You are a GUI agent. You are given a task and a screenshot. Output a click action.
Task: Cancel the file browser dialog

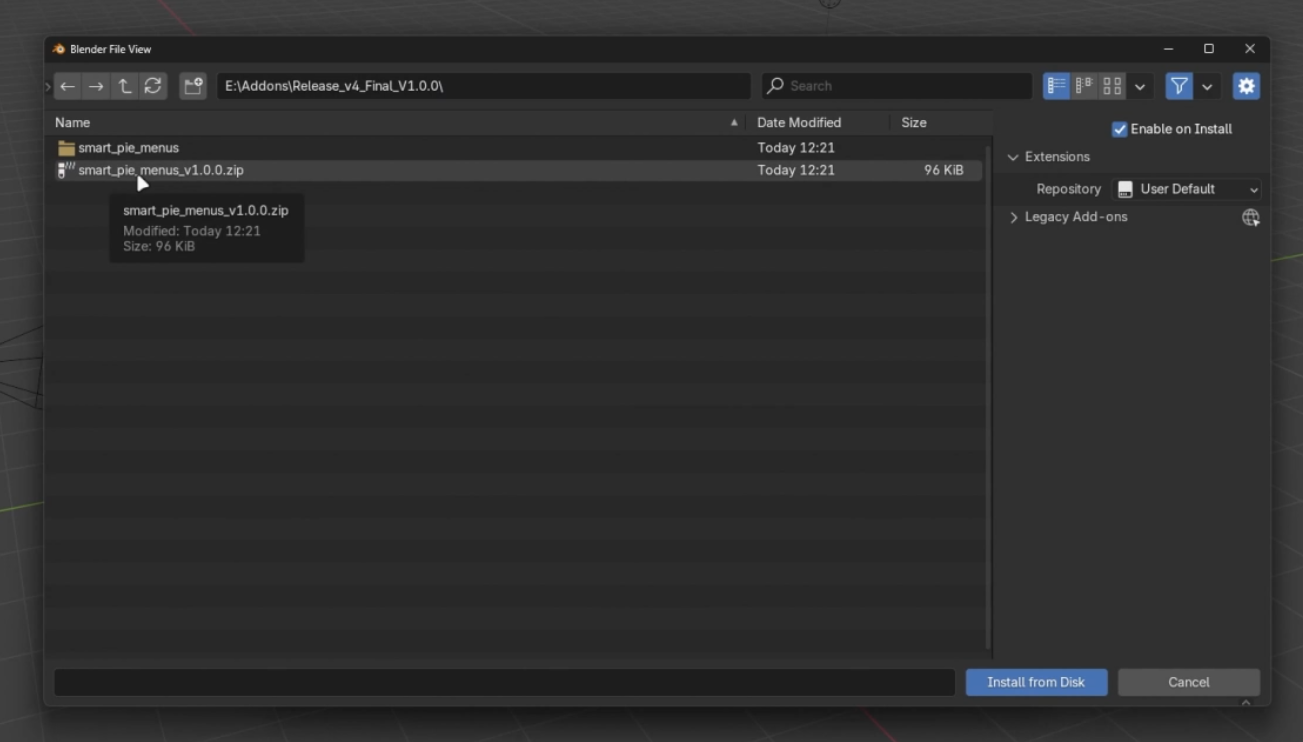[x=1189, y=682]
